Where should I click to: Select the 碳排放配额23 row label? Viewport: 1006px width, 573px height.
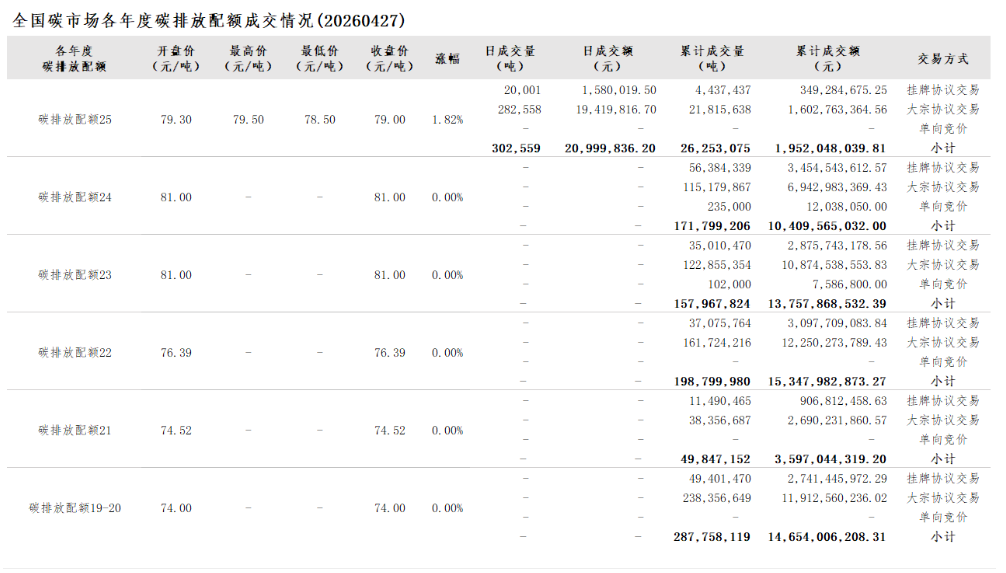click(75, 275)
